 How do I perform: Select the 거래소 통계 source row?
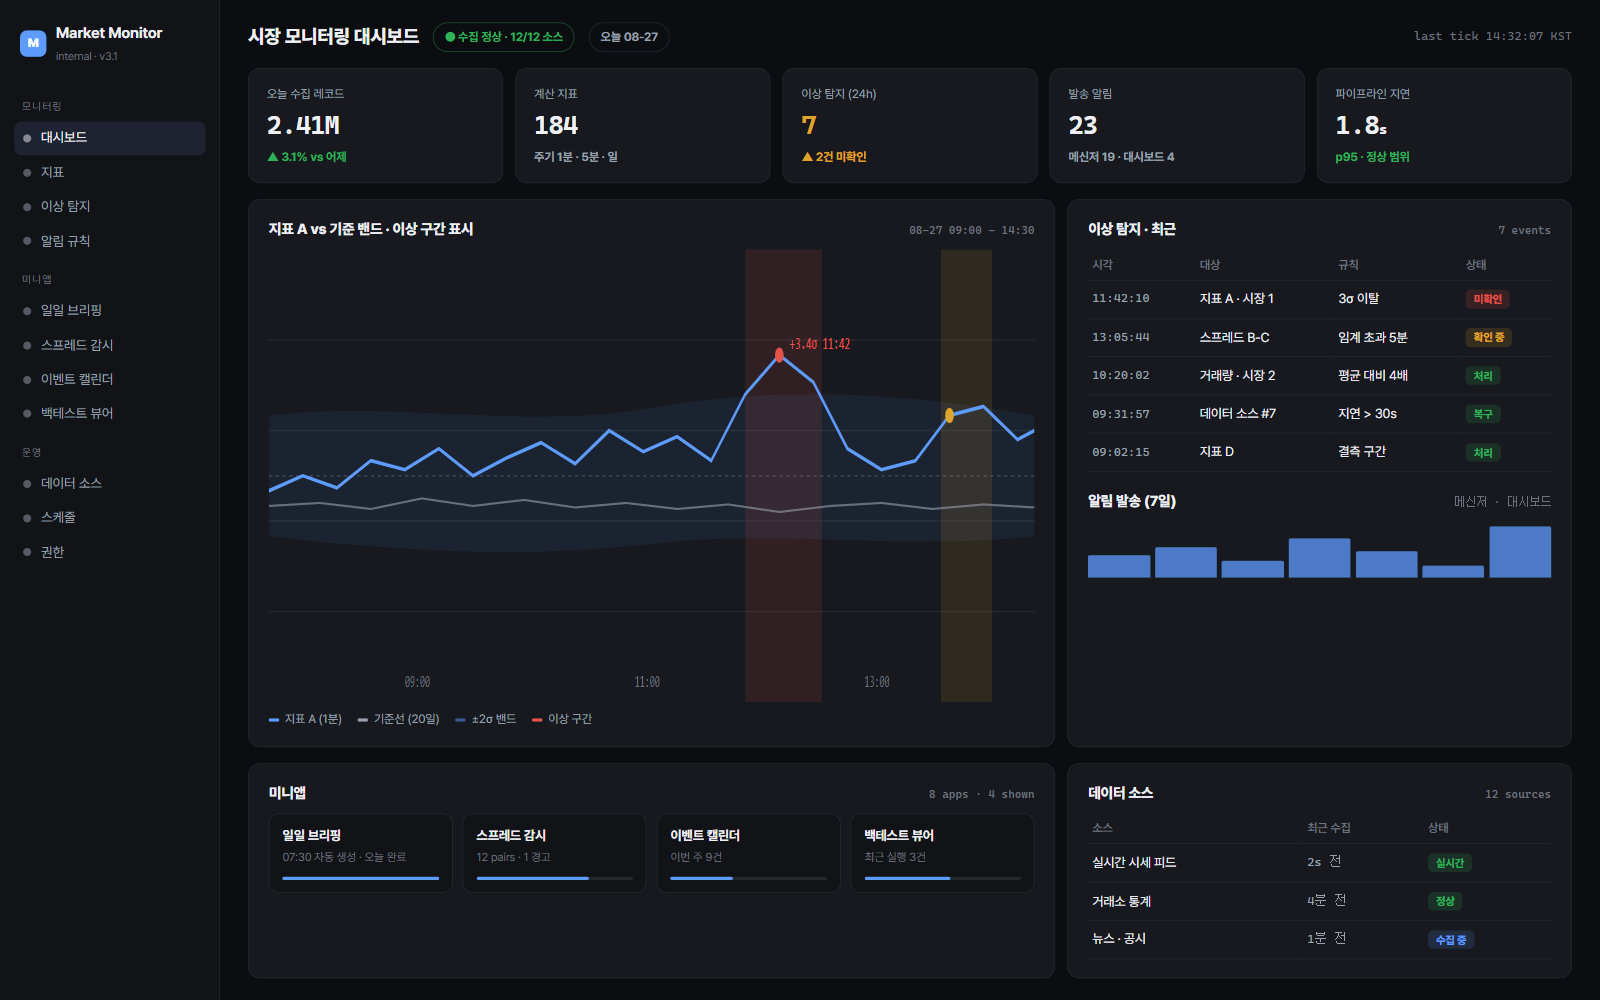pyautogui.click(x=1320, y=901)
